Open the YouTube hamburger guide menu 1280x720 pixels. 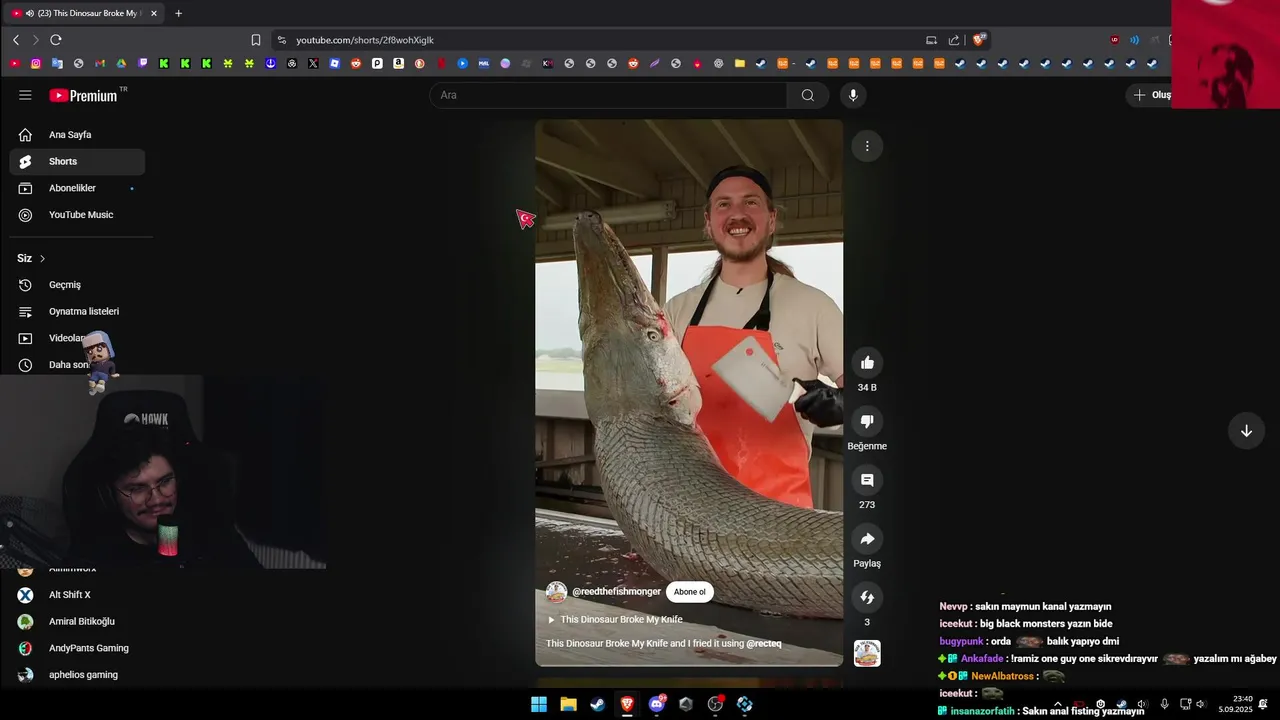[x=25, y=95]
